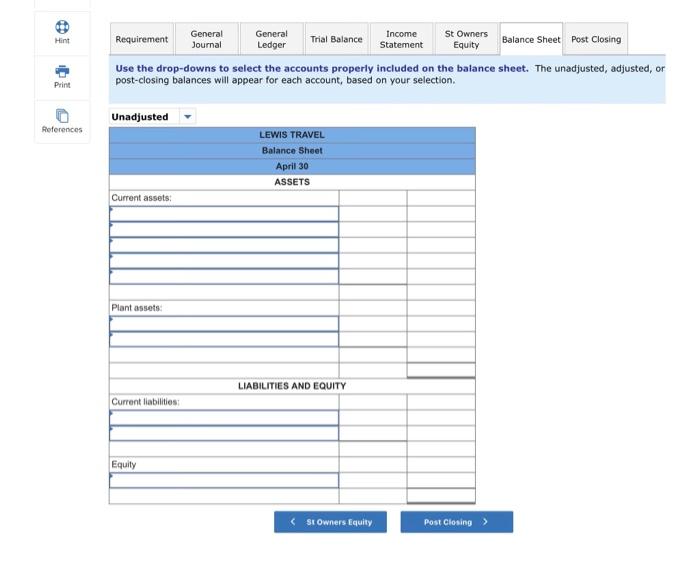The width and height of the screenshot is (700, 576).
Task: Open the Unadjusted balance type dropdown arrow
Action: (x=188, y=117)
